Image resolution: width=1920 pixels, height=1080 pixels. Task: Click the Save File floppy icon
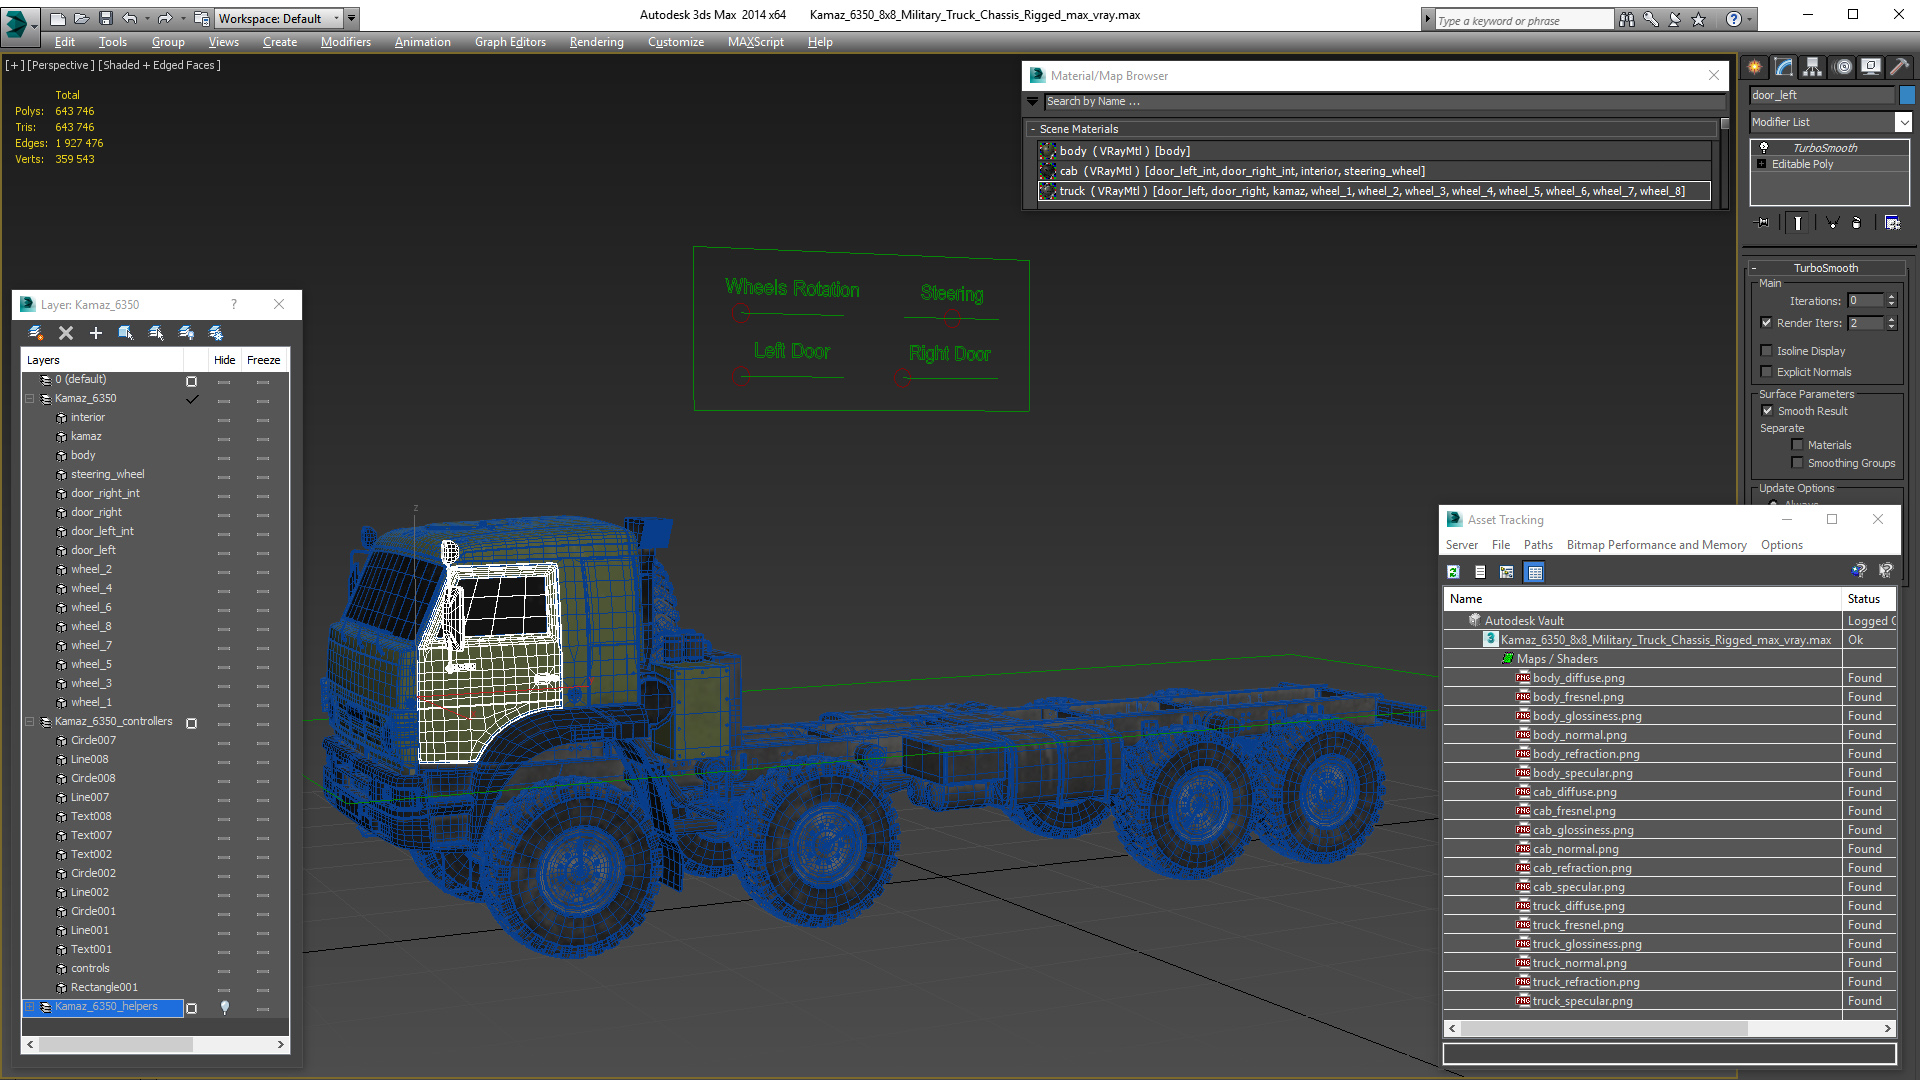(x=106, y=18)
